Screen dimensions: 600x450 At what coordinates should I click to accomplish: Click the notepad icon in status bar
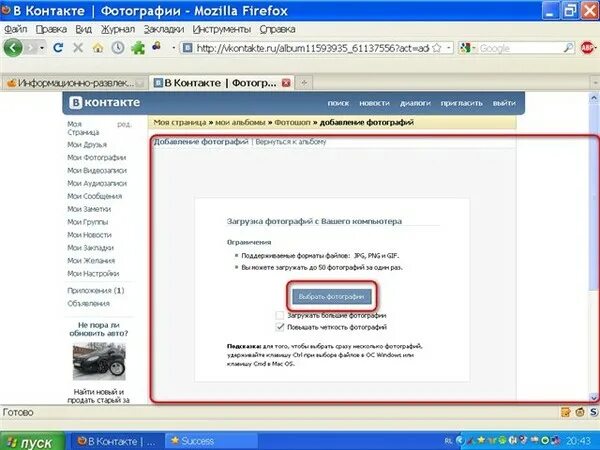(566, 412)
